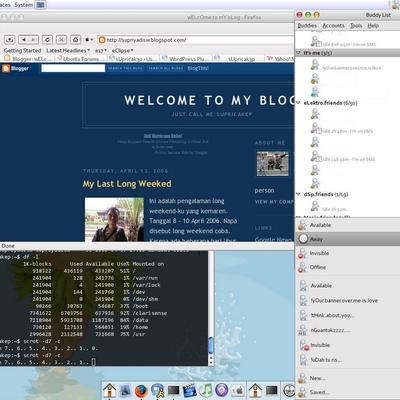This screenshot has height=400, width=400.
Task: Click the View My Complete Profile link
Action: 274,202
